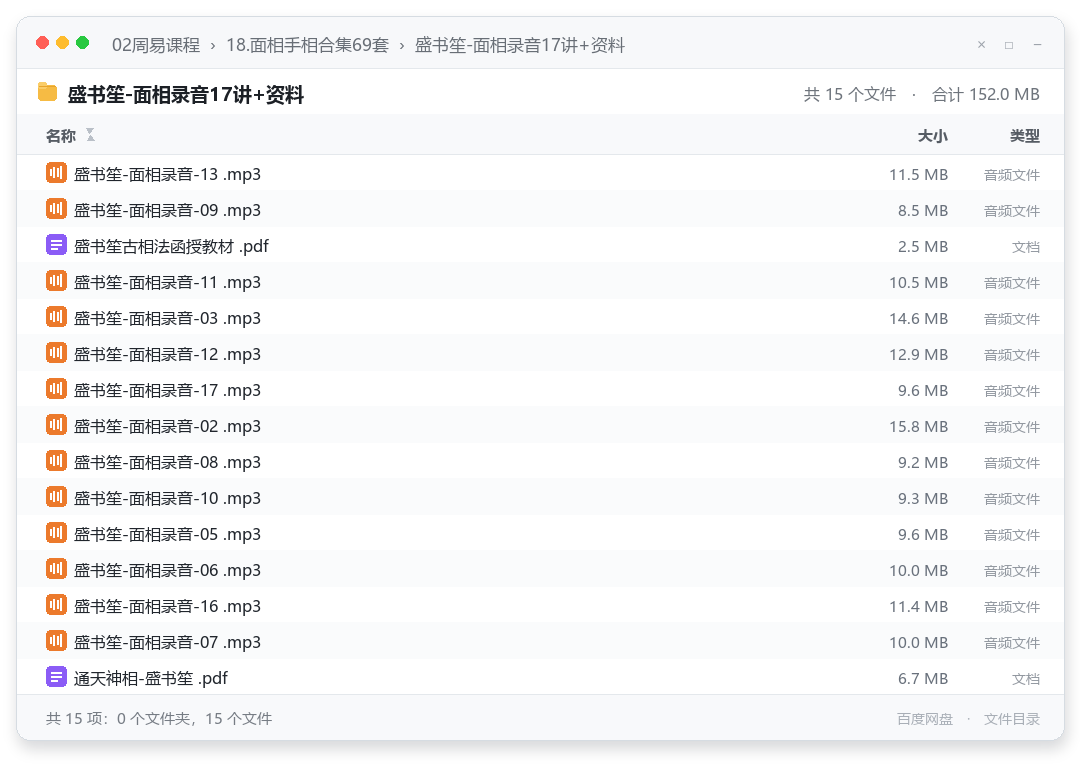
Task: Click audio icon of 盛书笙-面相录音-10 .mp3
Action: click(x=56, y=497)
